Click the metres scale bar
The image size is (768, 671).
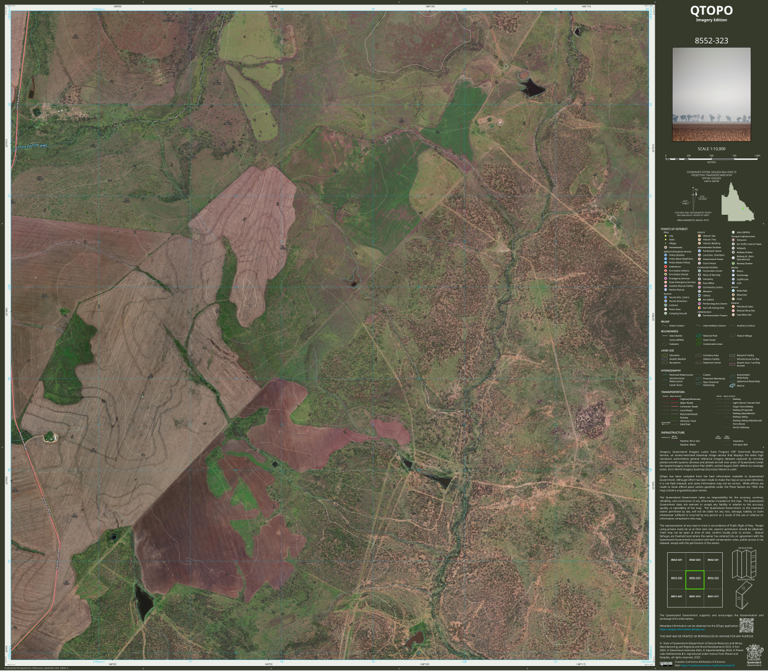pyautogui.click(x=712, y=159)
